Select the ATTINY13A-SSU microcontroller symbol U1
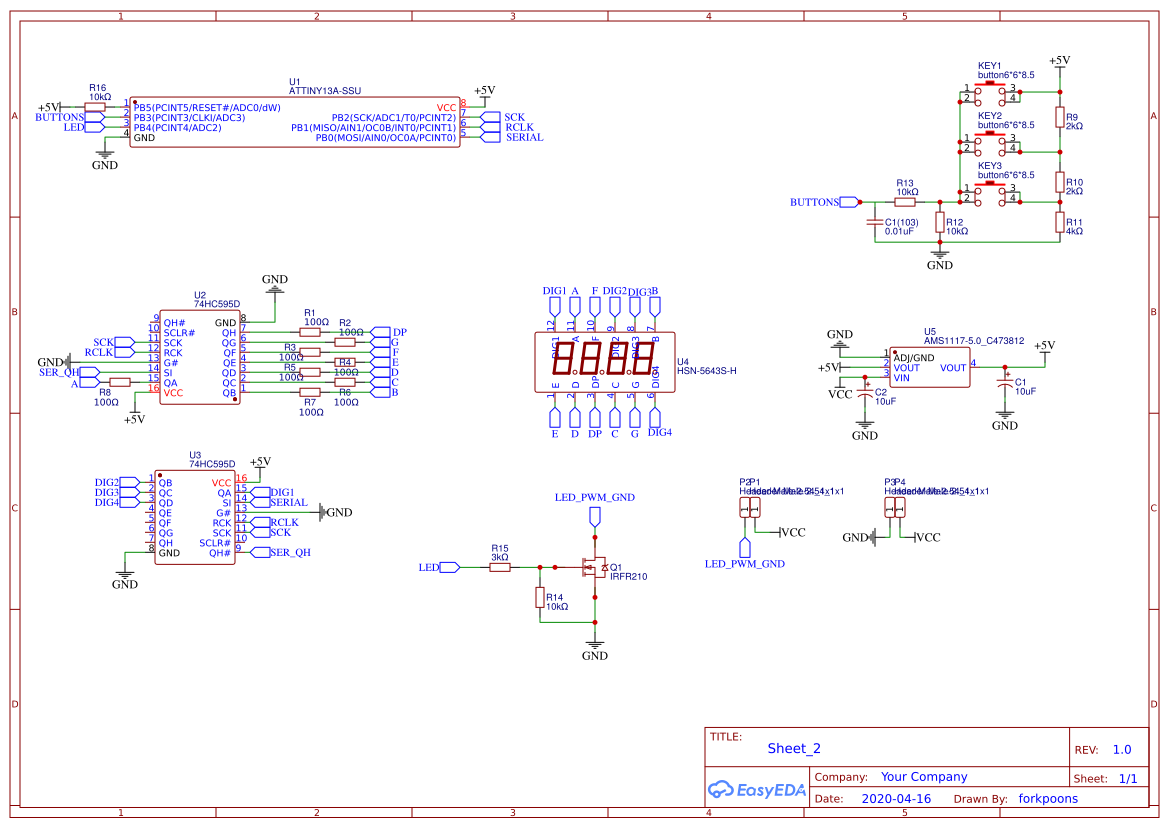Viewport: 1169px width, 828px height. click(295, 125)
